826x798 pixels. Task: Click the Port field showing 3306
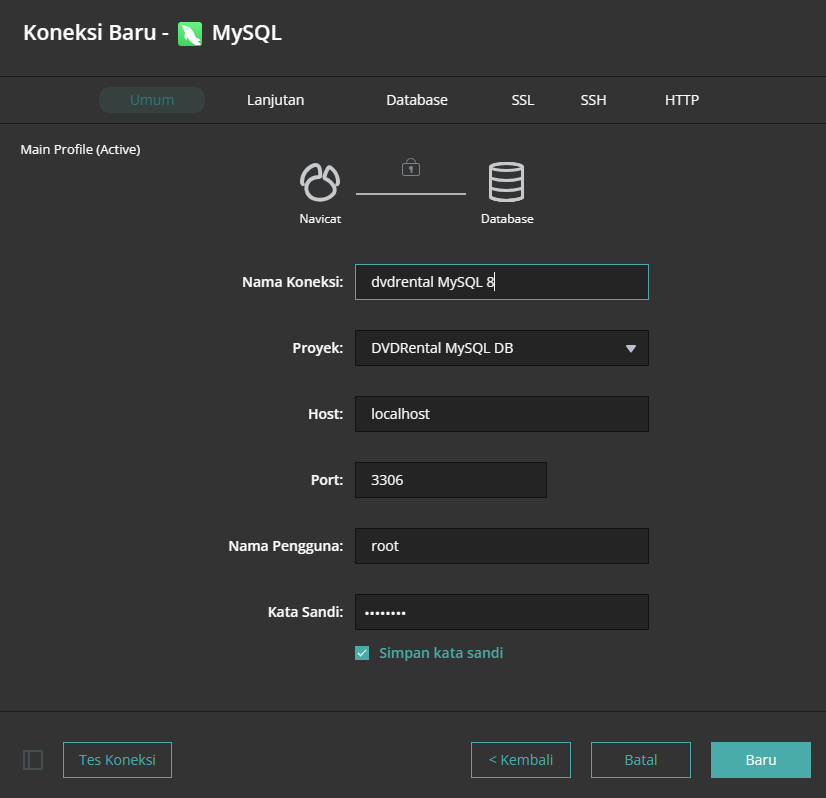click(451, 480)
